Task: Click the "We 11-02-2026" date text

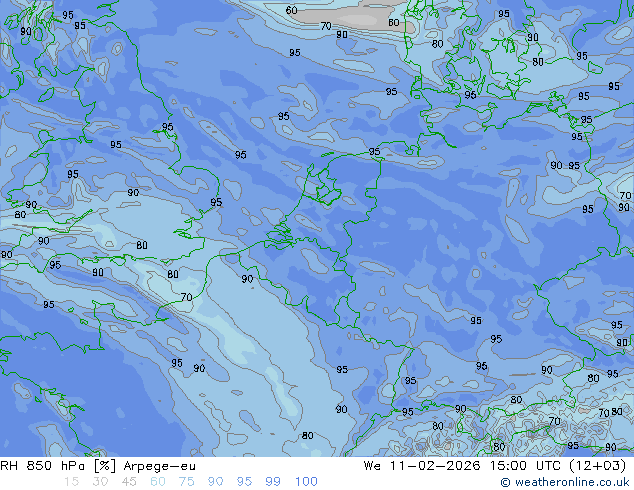Action: click(x=422, y=466)
